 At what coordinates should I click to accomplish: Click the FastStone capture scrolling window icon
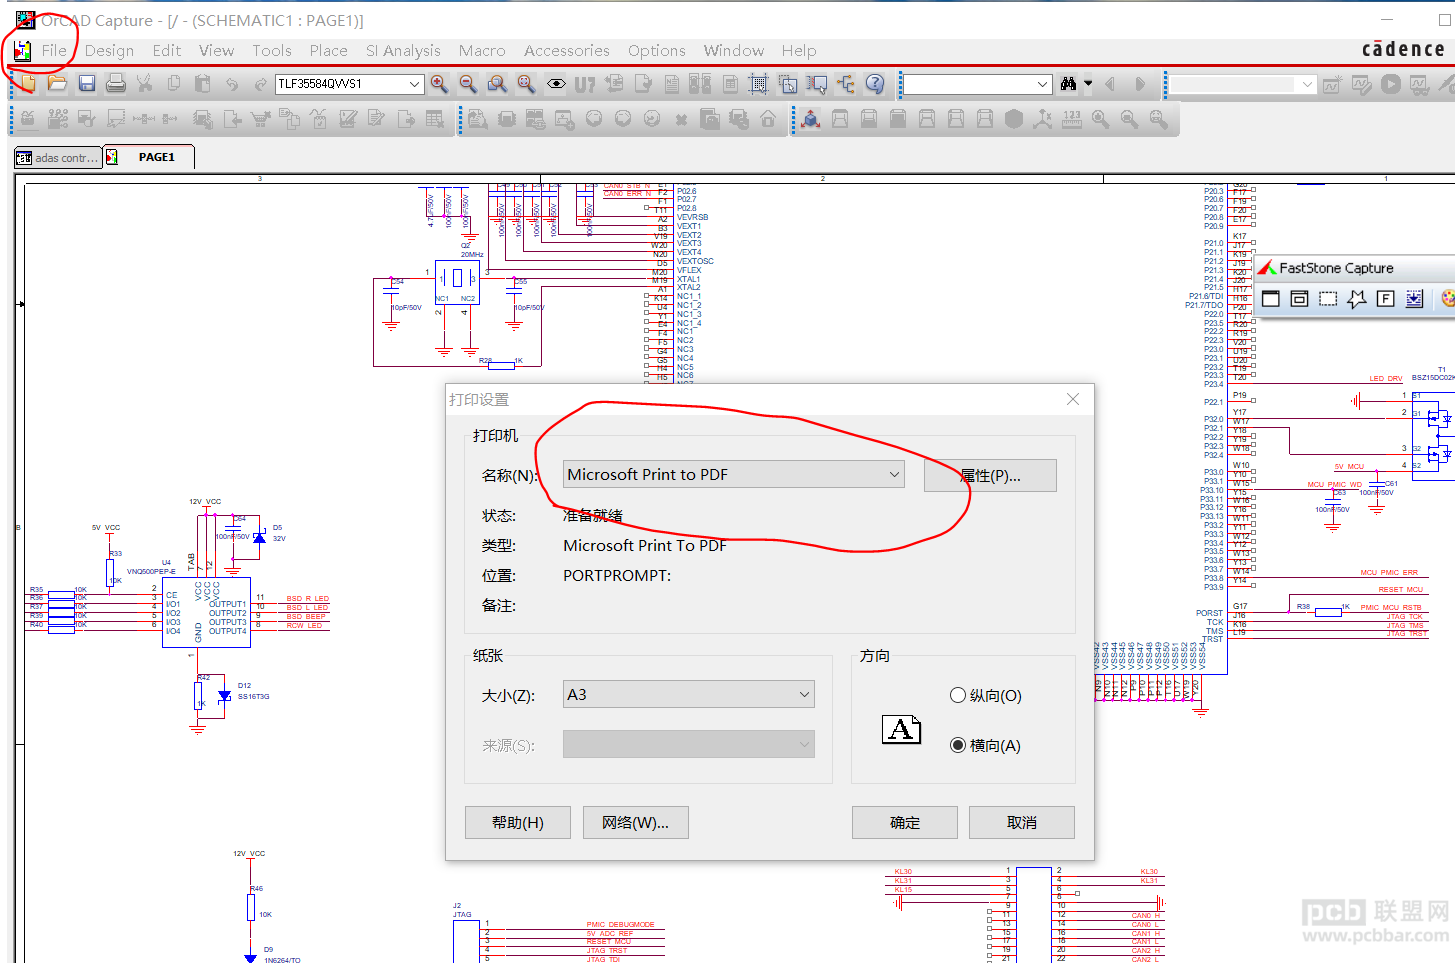click(1415, 299)
